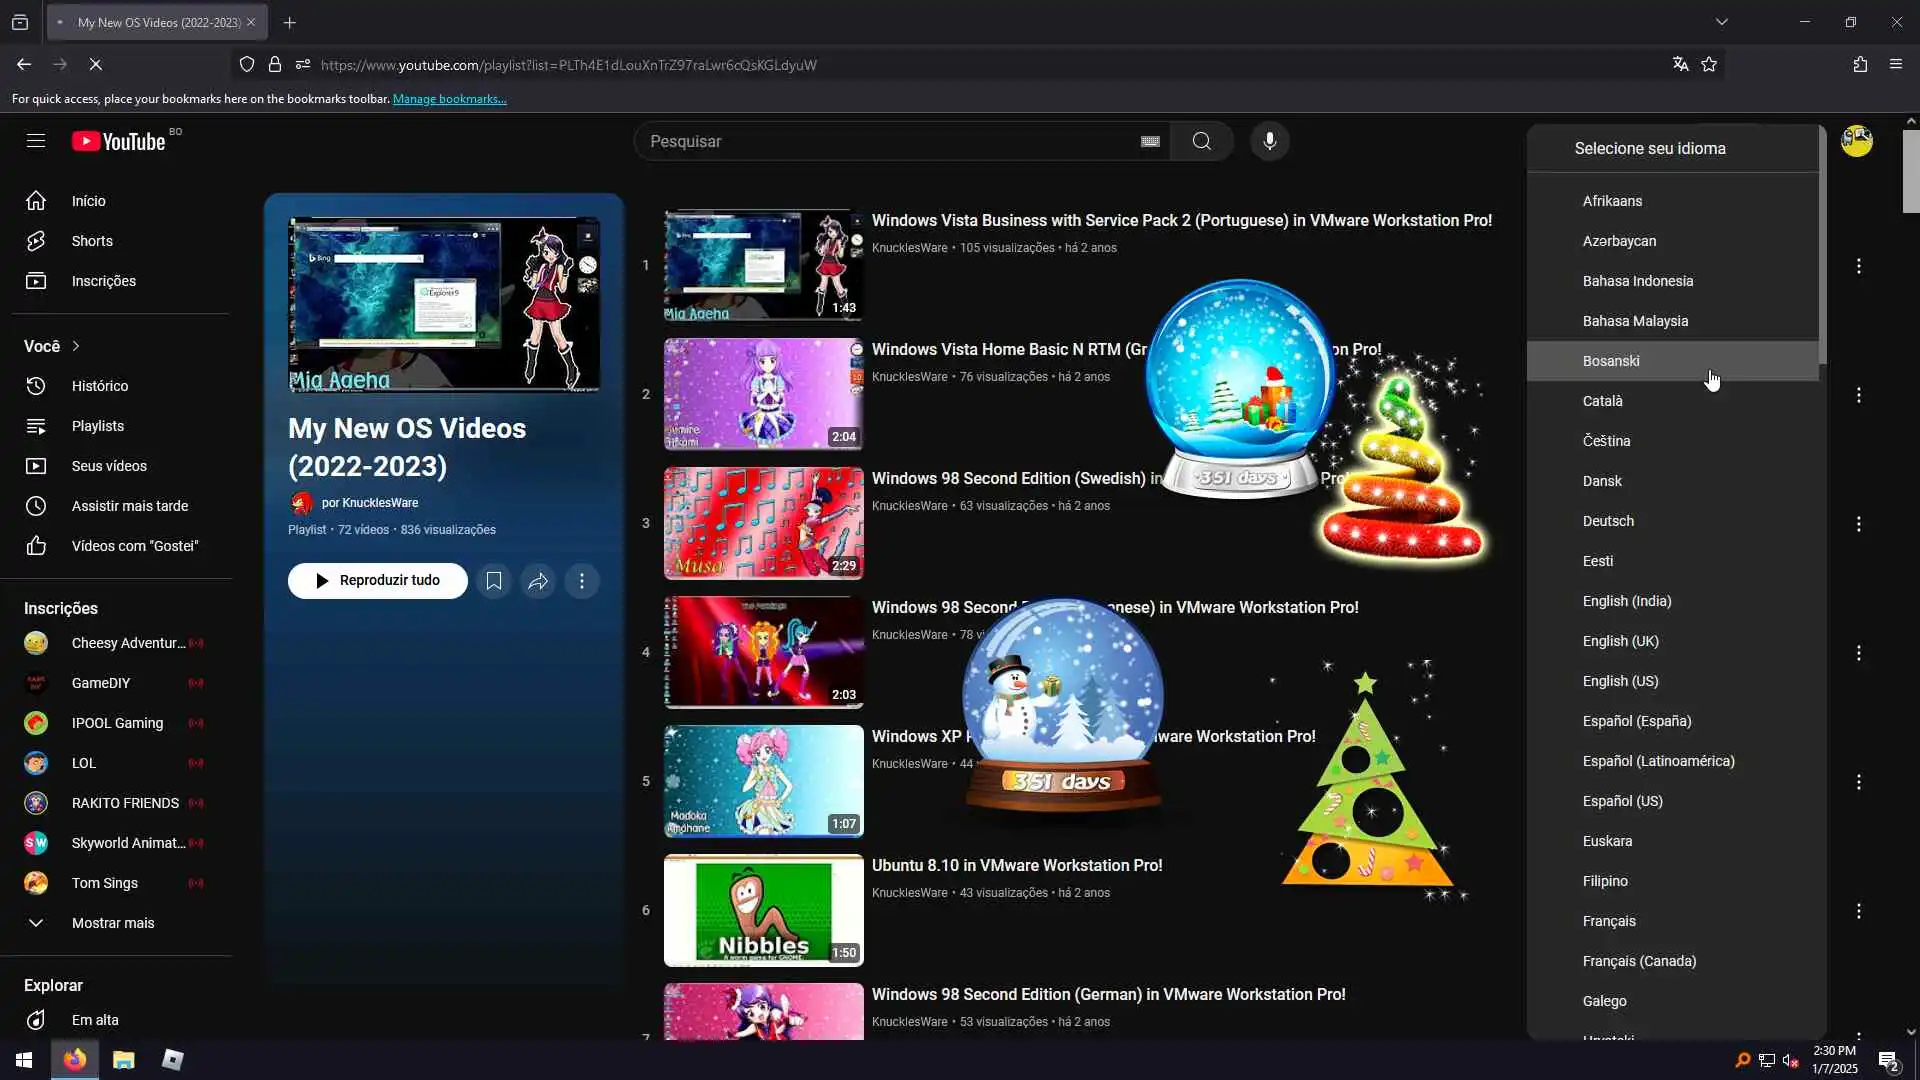This screenshot has height=1080, width=1920.
Task: Share the playlist using arrow icon
Action: point(538,581)
